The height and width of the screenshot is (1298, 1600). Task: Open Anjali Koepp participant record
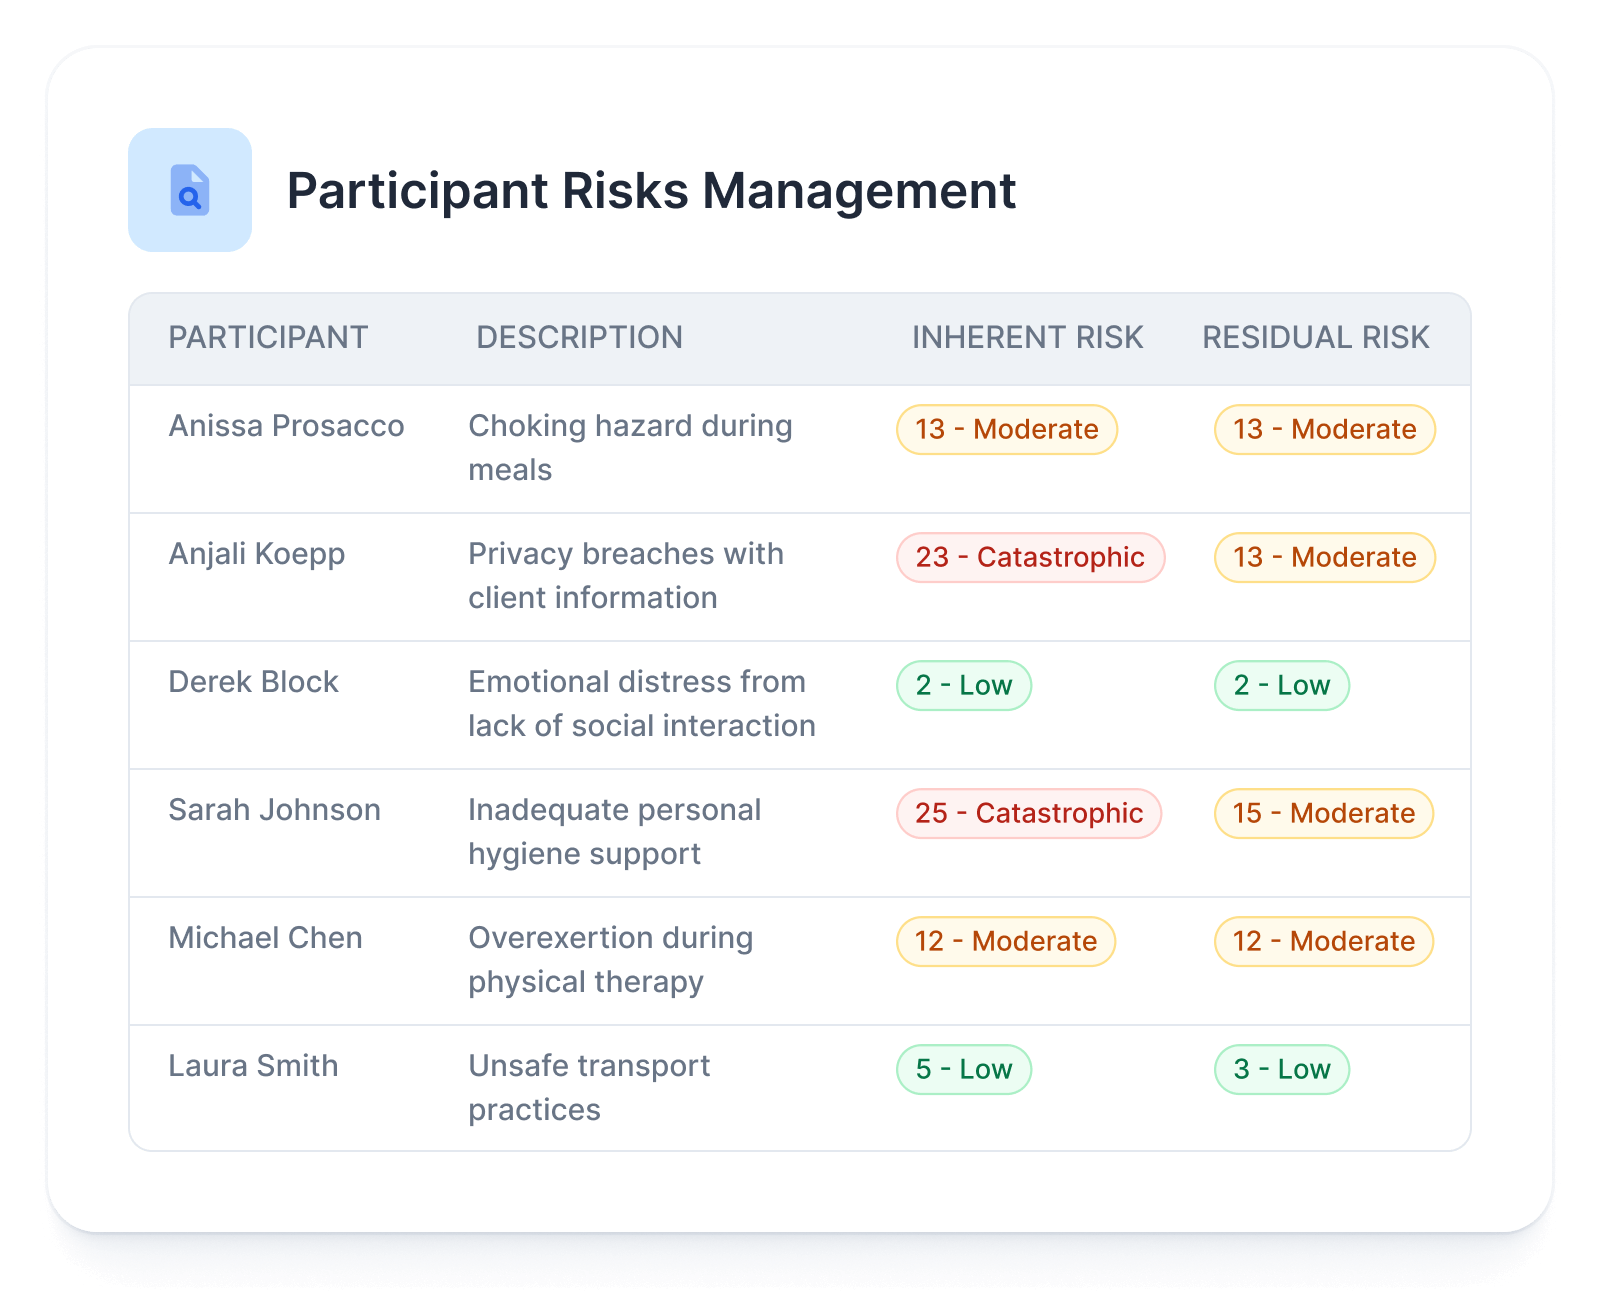(256, 554)
